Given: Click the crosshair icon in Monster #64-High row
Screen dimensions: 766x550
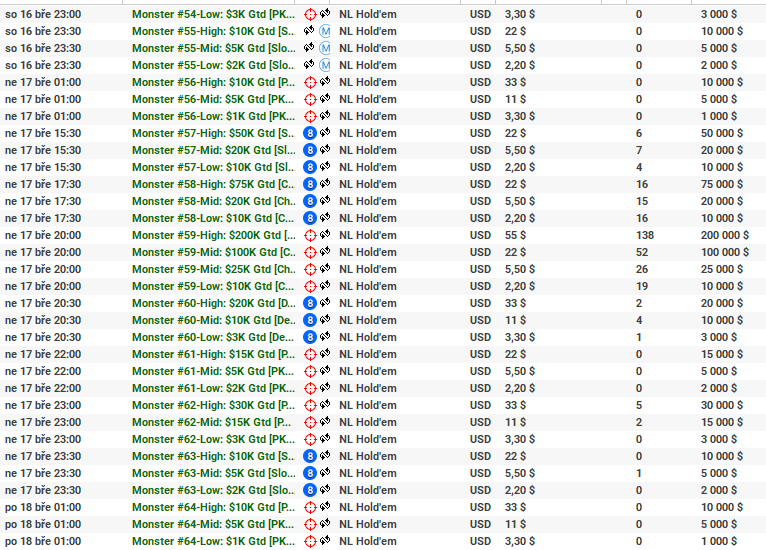Looking at the screenshot, I should pos(310,508).
